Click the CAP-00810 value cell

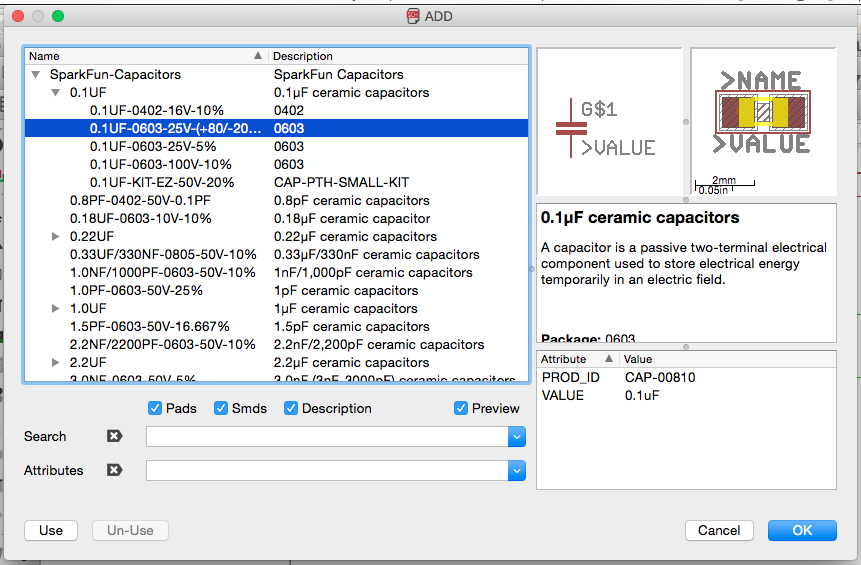(x=660, y=377)
